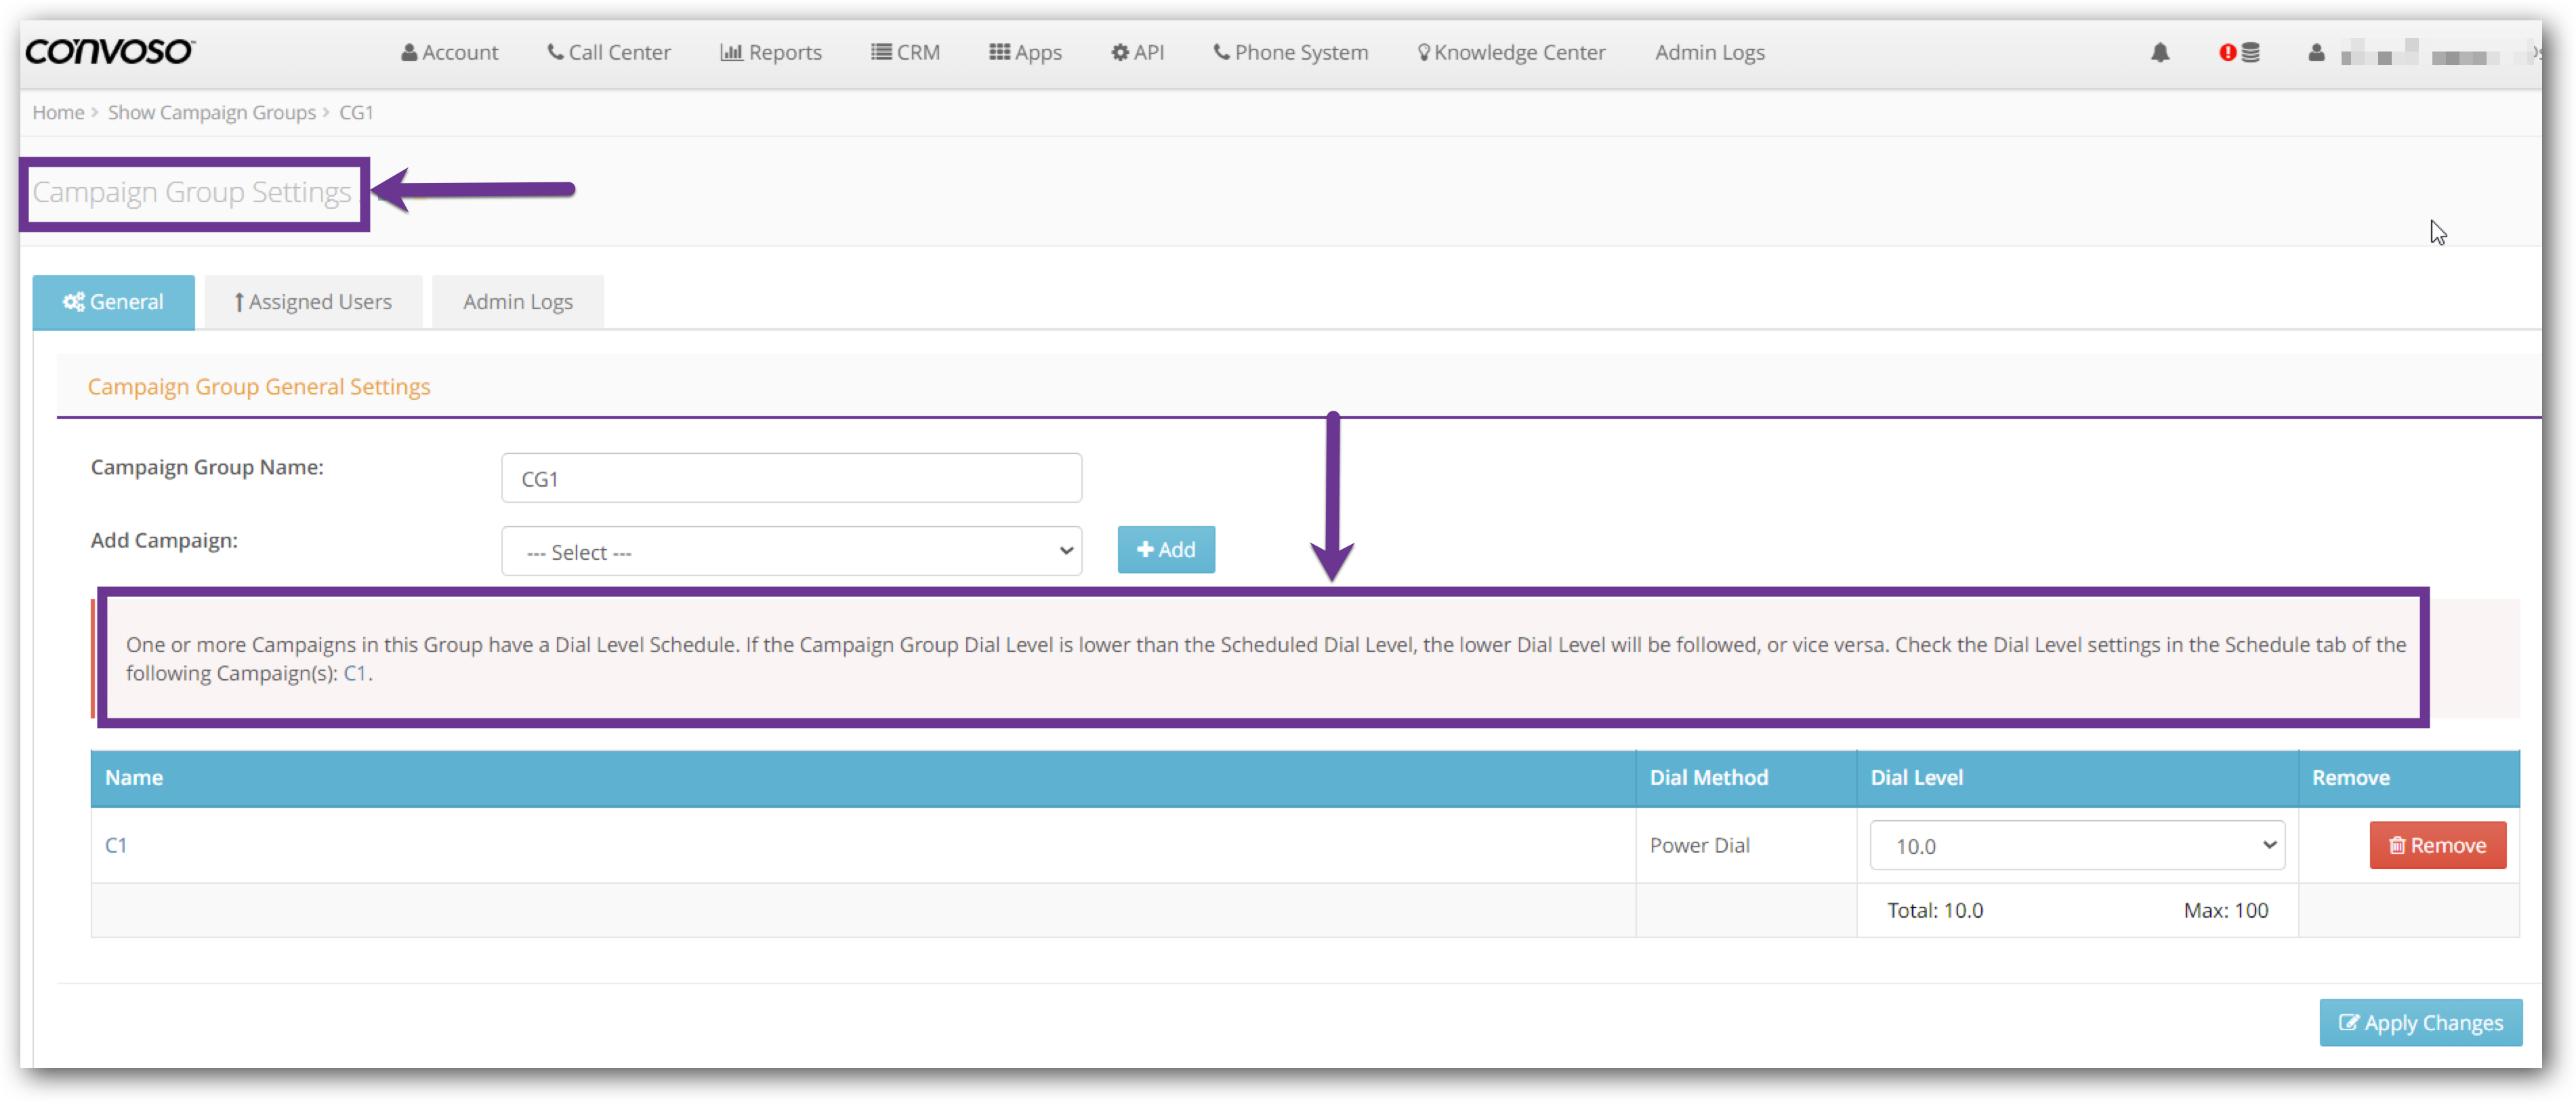Open the Reports menu
The width and height of the screenshot is (2576, 1102).
[x=771, y=52]
